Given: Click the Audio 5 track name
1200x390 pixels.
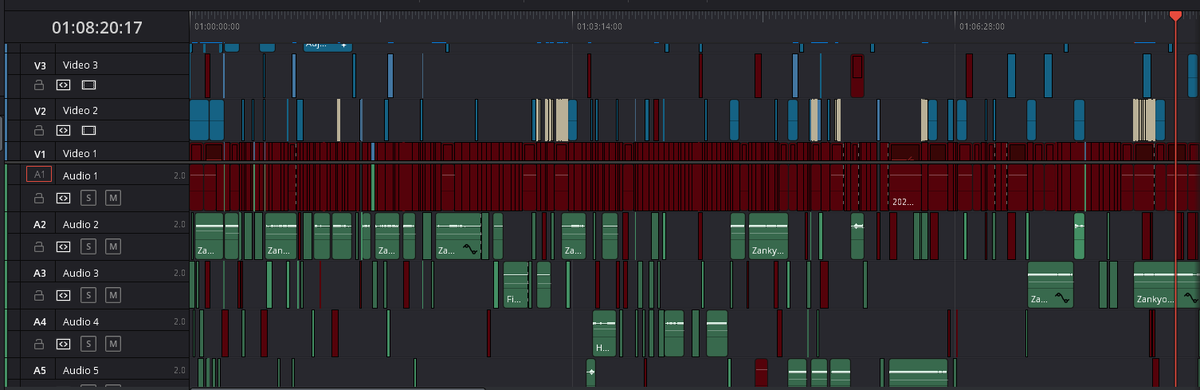Looking at the screenshot, I should [x=81, y=371].
